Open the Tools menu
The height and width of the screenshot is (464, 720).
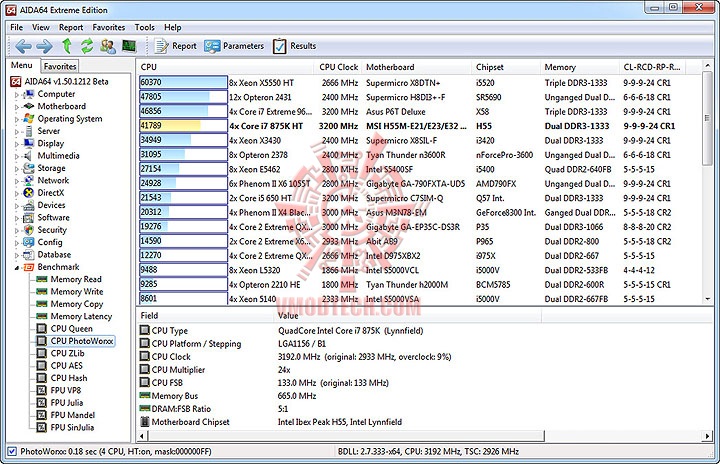coord(144,27)
